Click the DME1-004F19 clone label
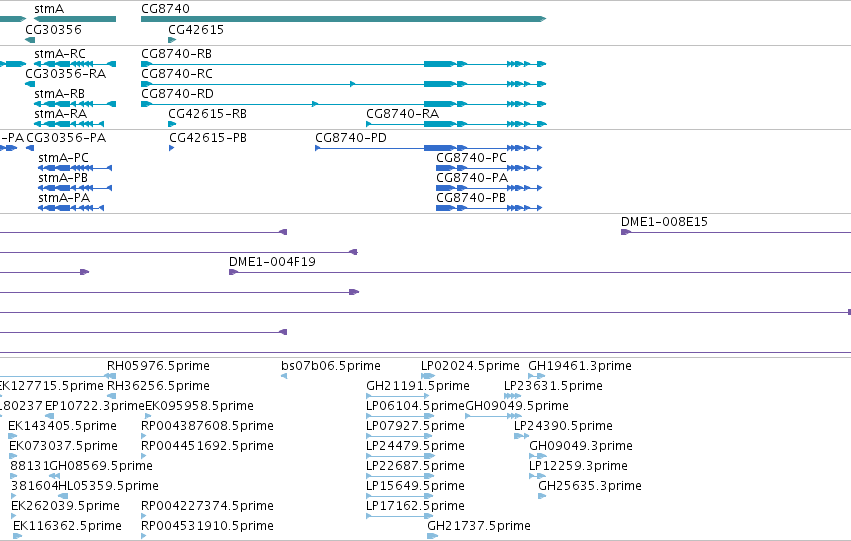Screen dimensions: 851x541 coord(272,262)
